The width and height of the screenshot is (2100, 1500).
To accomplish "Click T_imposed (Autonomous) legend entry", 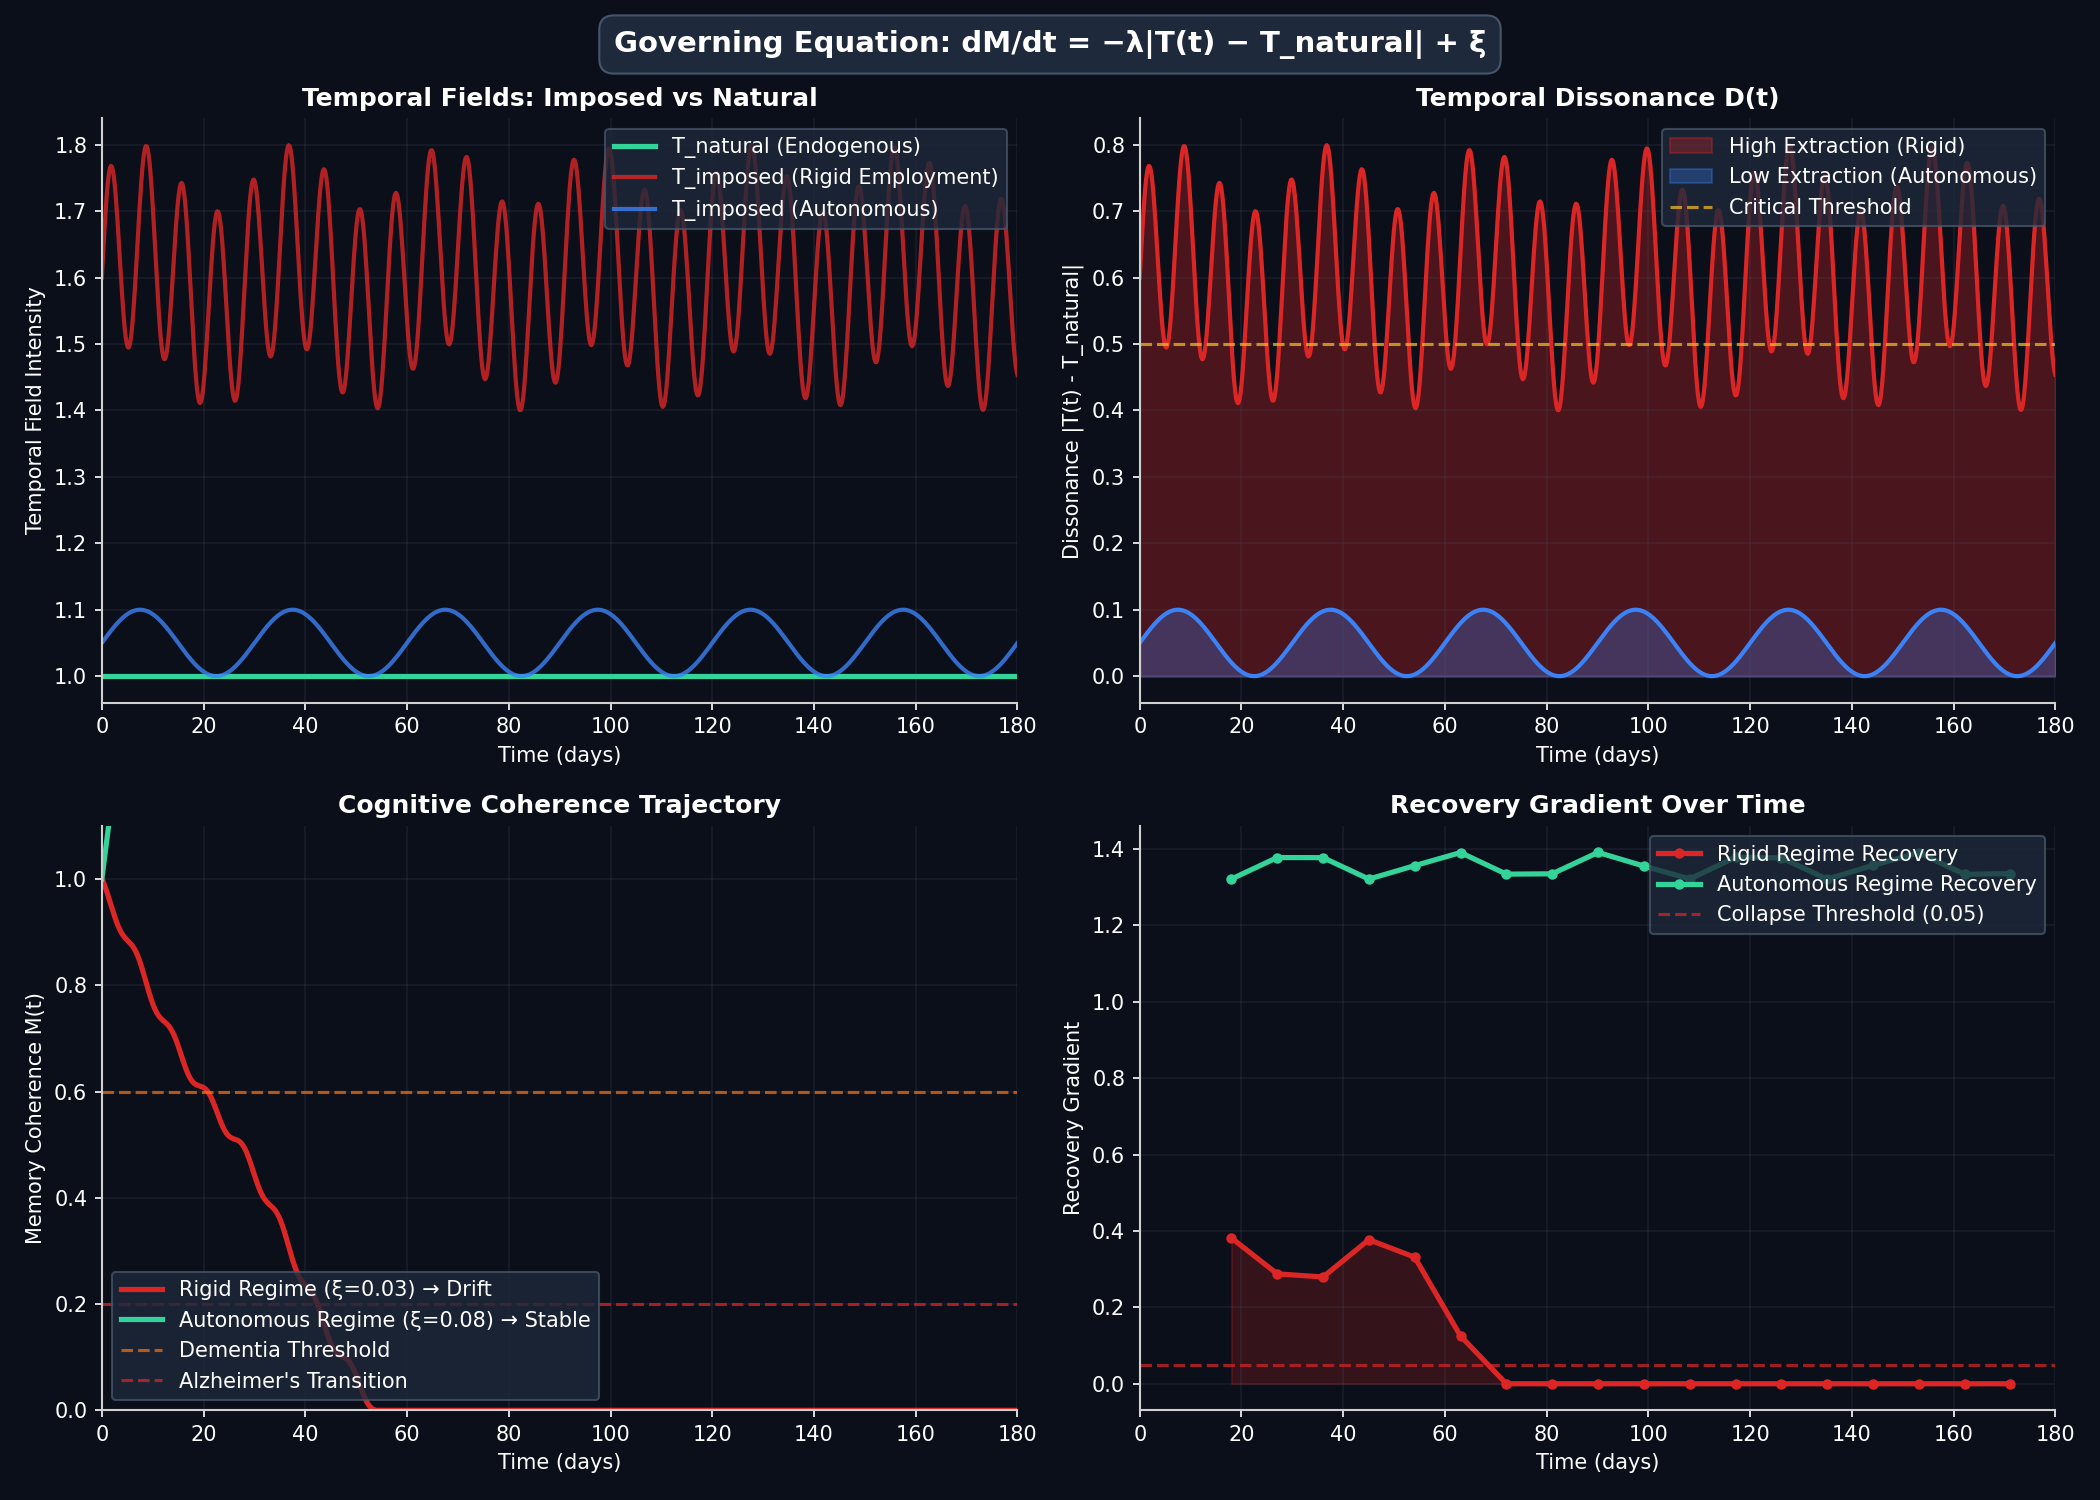I will 804,209.
